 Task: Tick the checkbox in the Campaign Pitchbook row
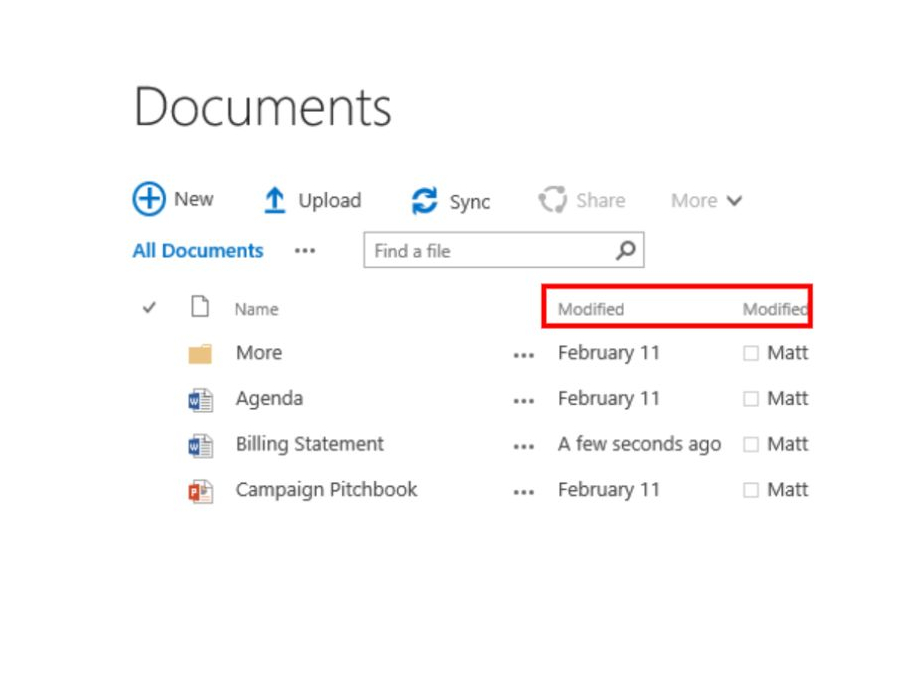point(751,491)
